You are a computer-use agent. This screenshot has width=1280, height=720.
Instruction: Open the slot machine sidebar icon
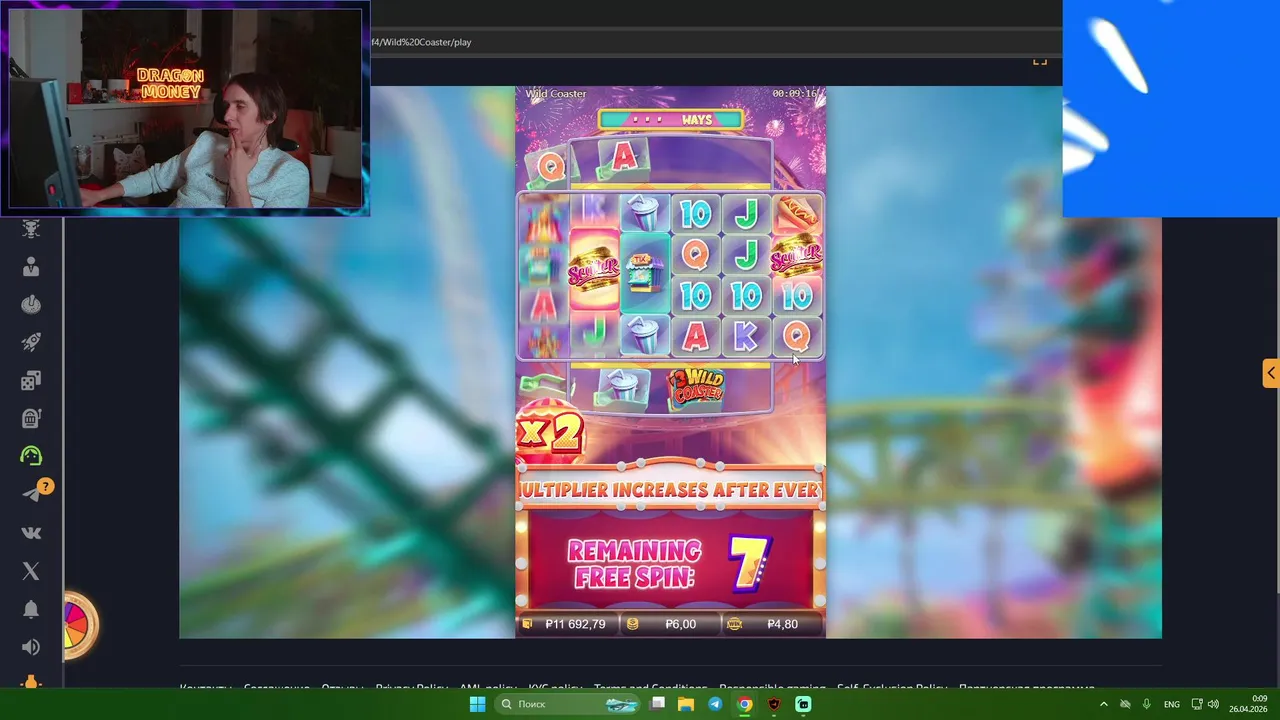31,418
